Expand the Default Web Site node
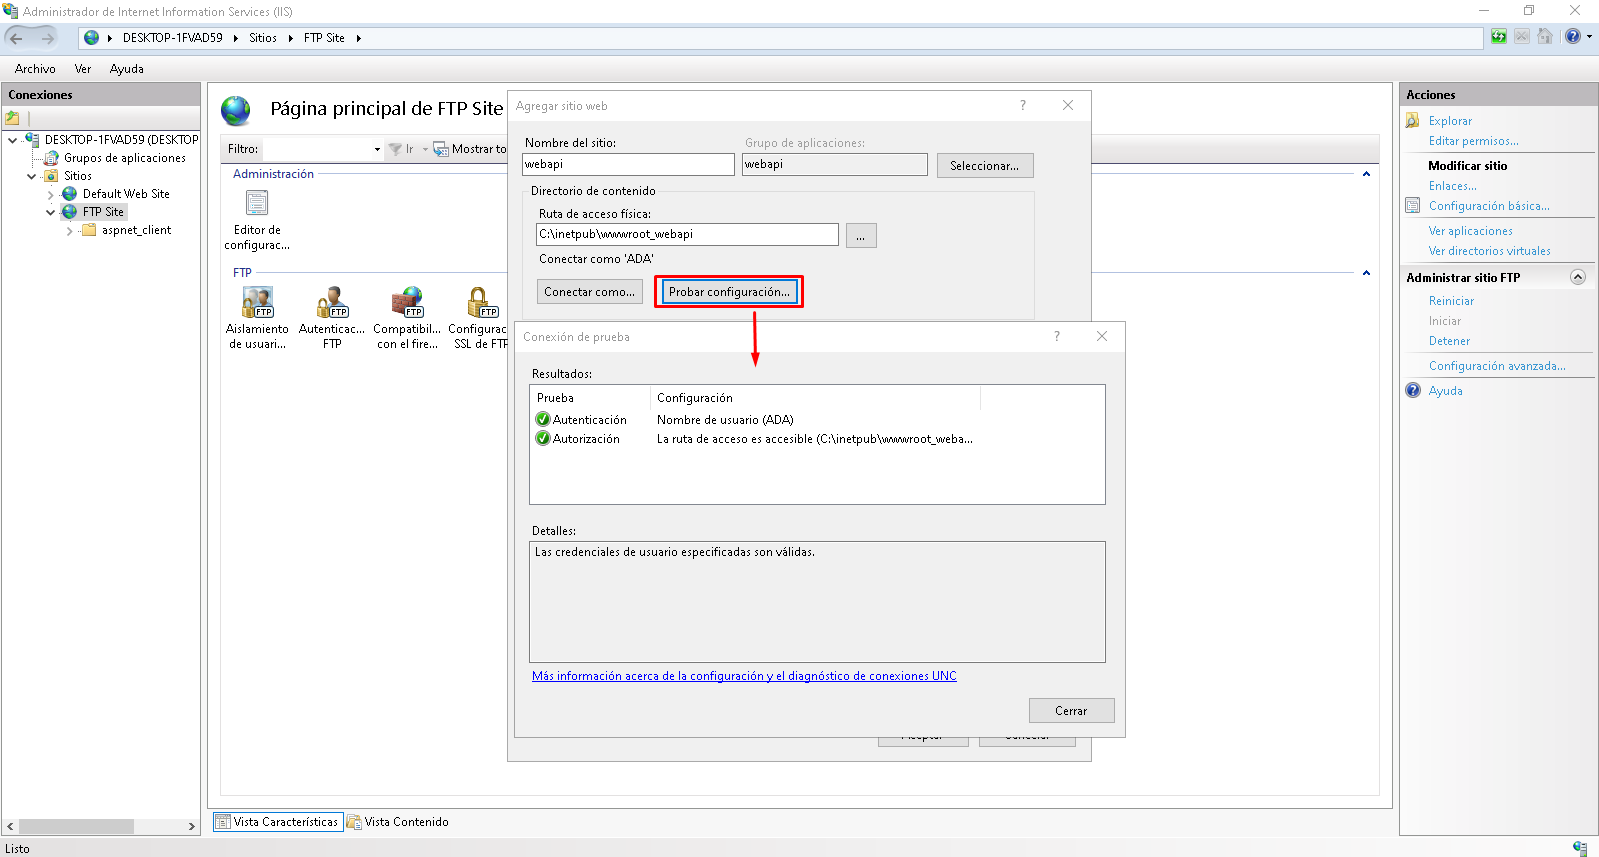This screenshot has height=857, width=1599. [51, 194]
